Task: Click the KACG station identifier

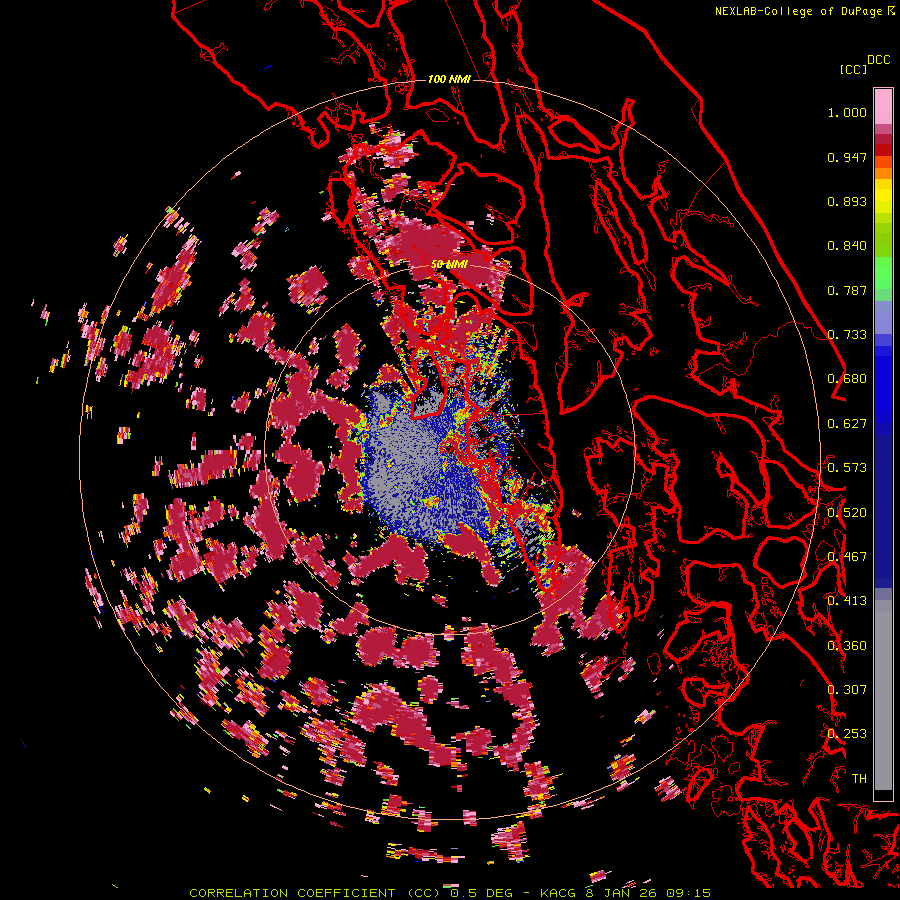Action: click(558, 893)
